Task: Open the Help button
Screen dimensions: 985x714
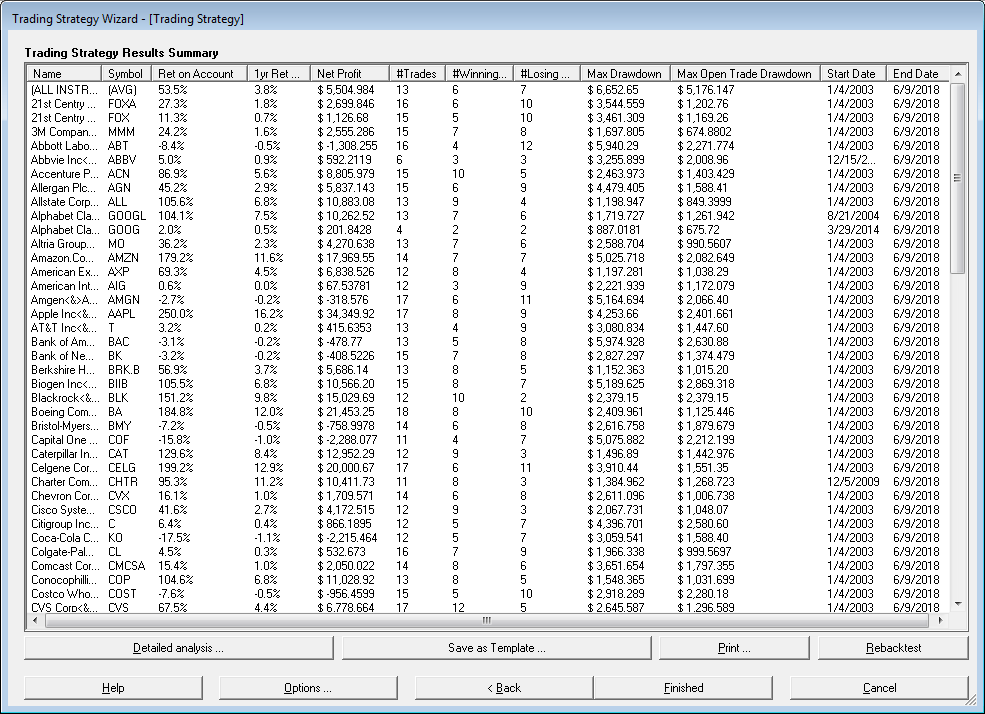Action: [112, 688]
